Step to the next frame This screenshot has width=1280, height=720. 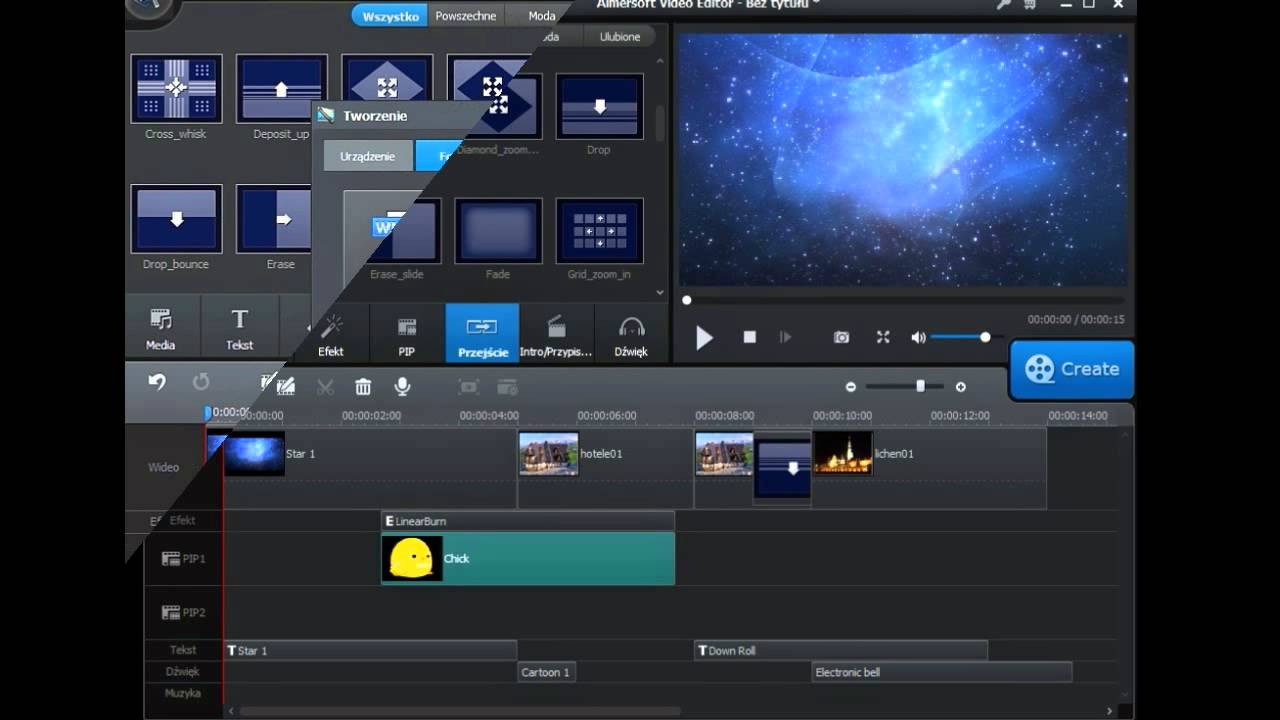click(786, 338)
